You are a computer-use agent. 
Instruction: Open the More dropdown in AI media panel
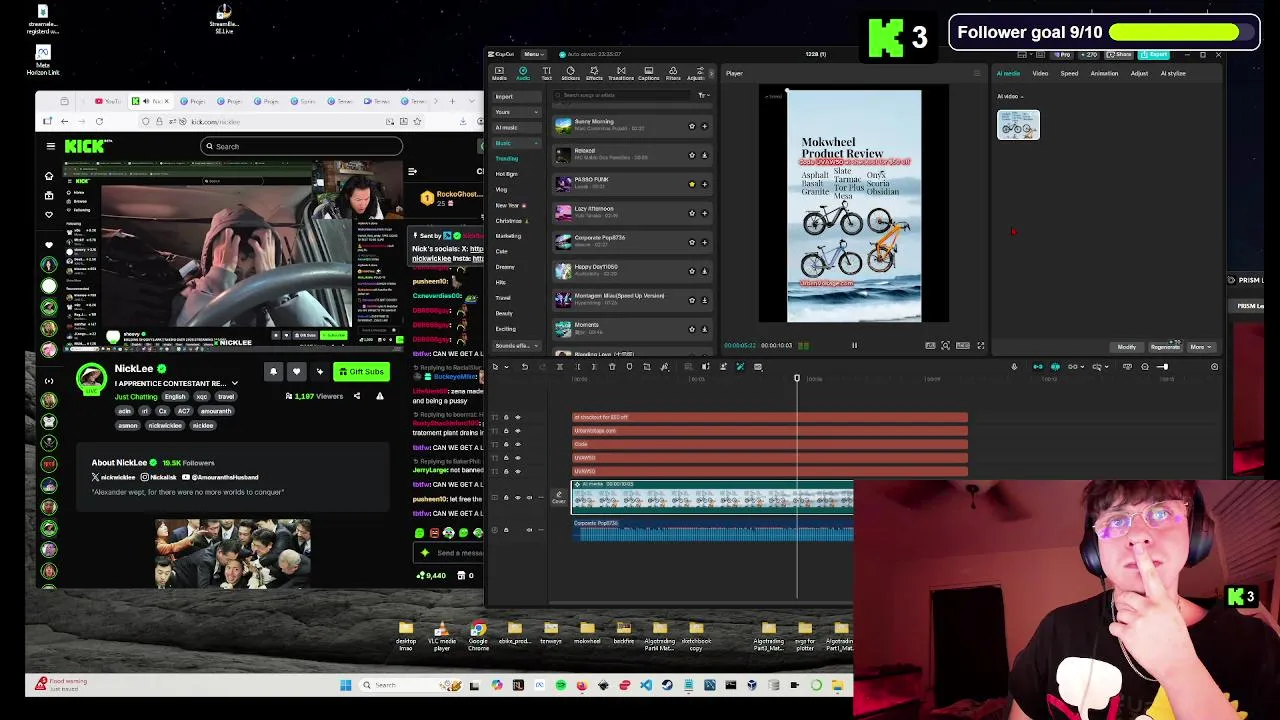tap(1200, 347)
